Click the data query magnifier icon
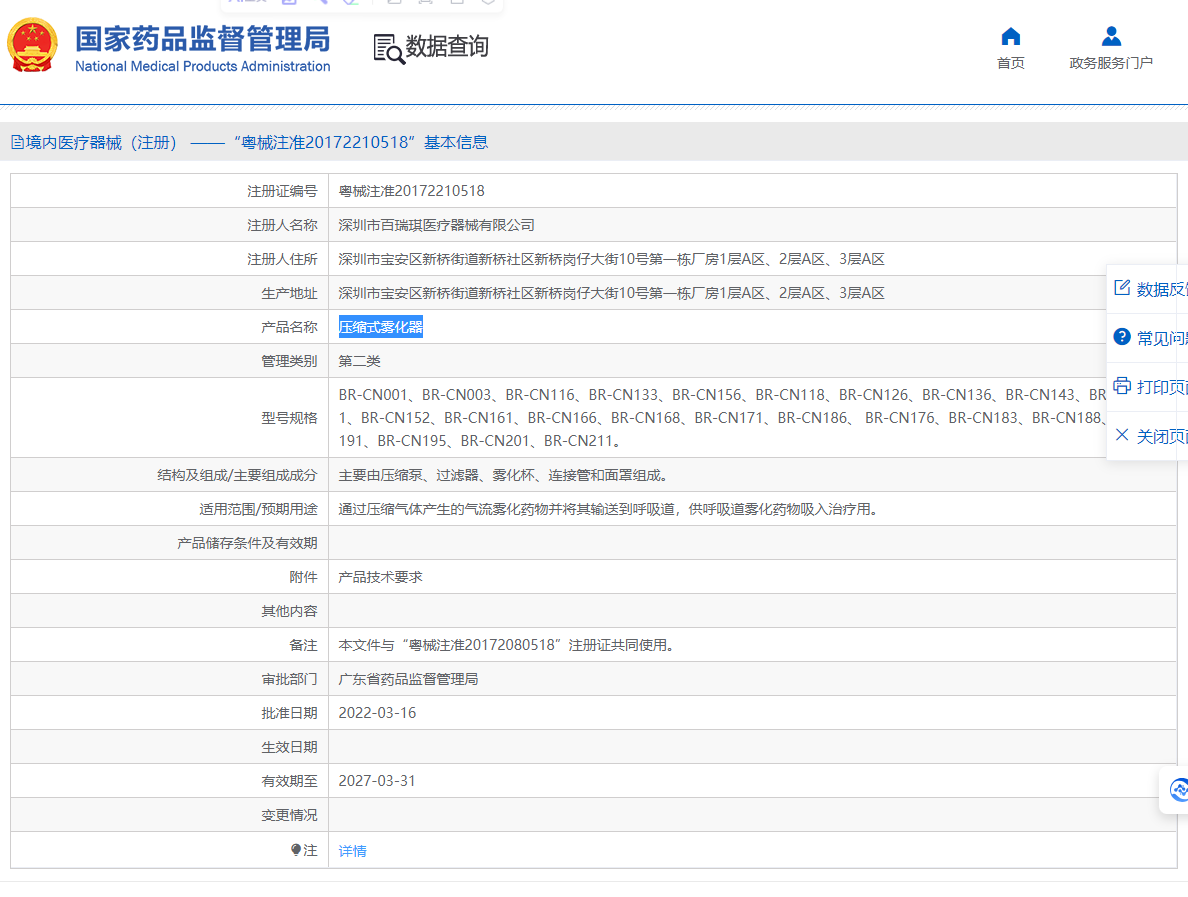The image size is (1188, 897). click(388, 48)
